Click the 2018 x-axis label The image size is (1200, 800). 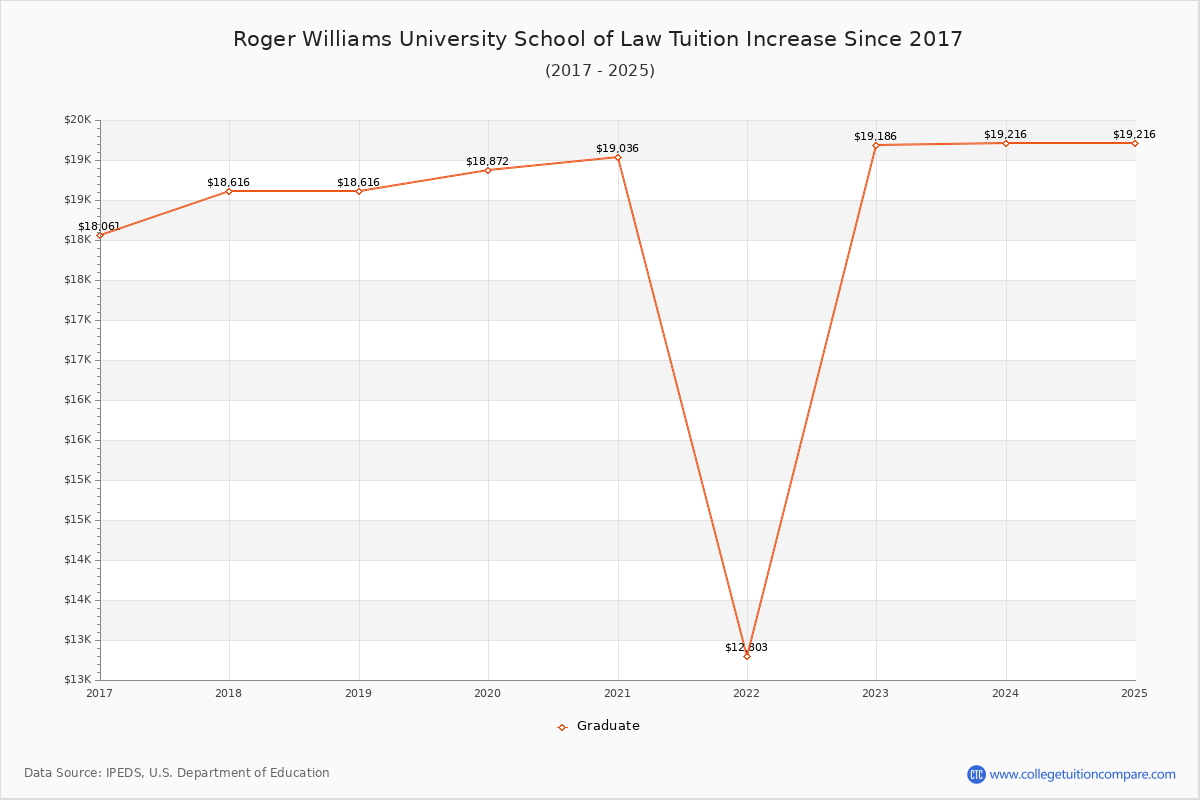point(229,693)
